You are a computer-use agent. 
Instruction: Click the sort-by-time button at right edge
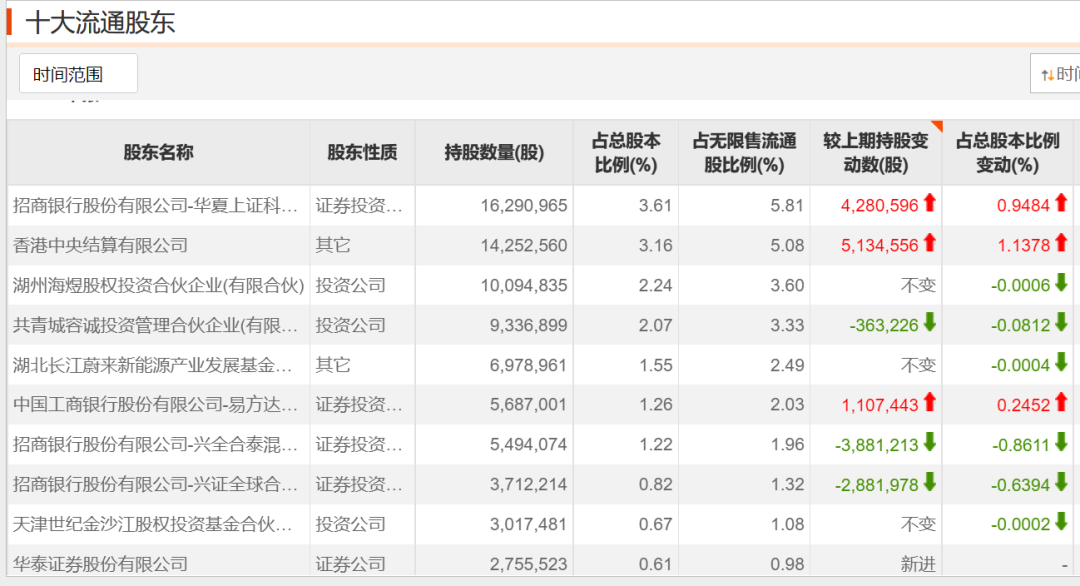(x=1056, y=74)
